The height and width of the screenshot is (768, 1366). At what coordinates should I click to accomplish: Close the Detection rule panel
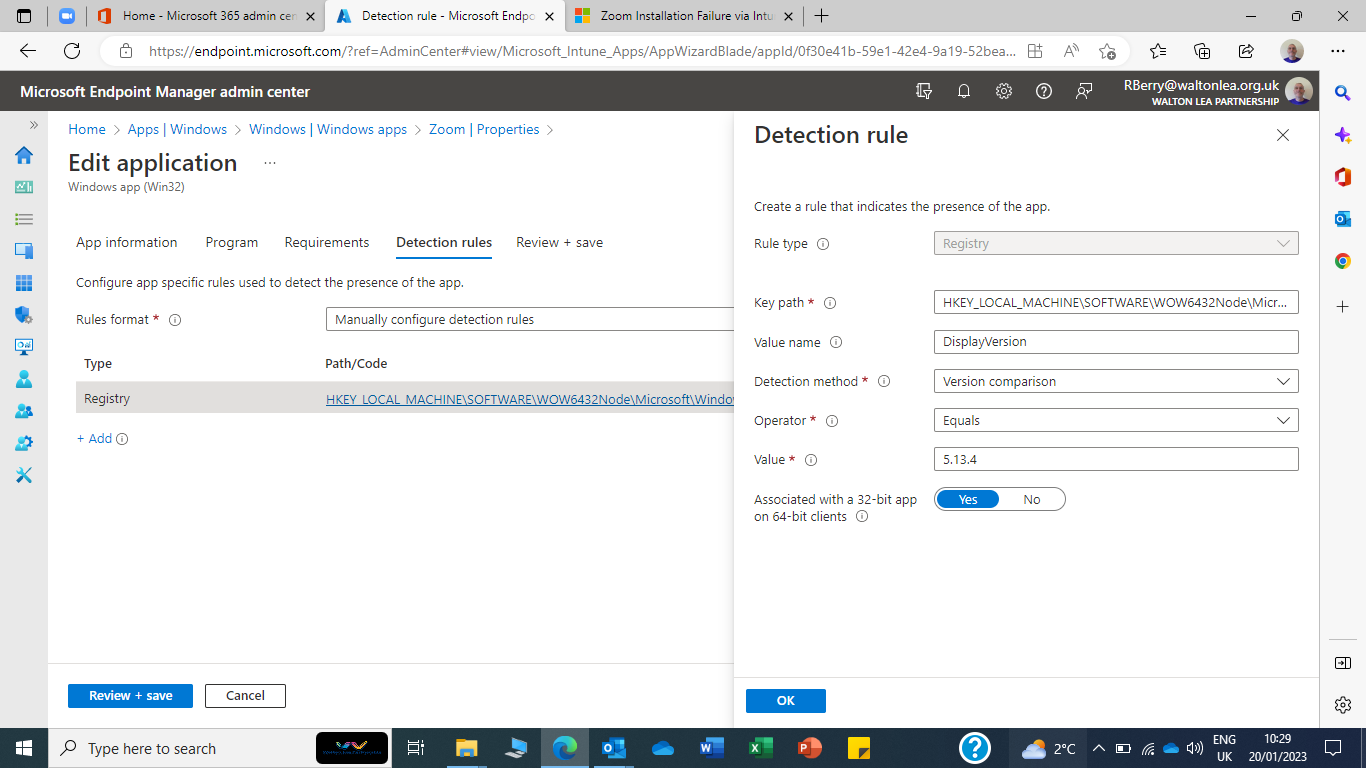[1283, 135]
